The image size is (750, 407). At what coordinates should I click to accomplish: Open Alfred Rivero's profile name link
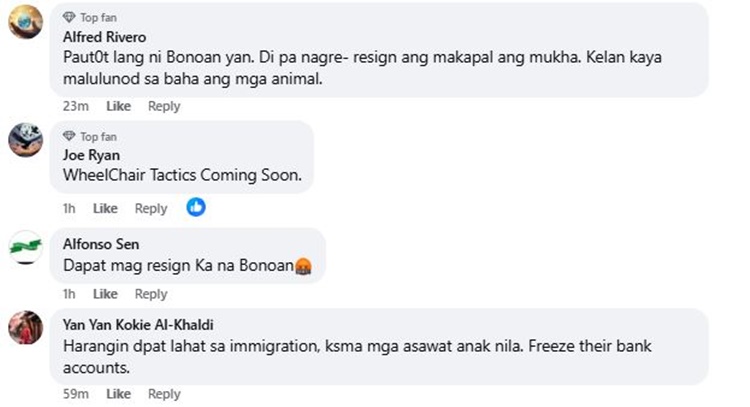[x=104, y=37]
